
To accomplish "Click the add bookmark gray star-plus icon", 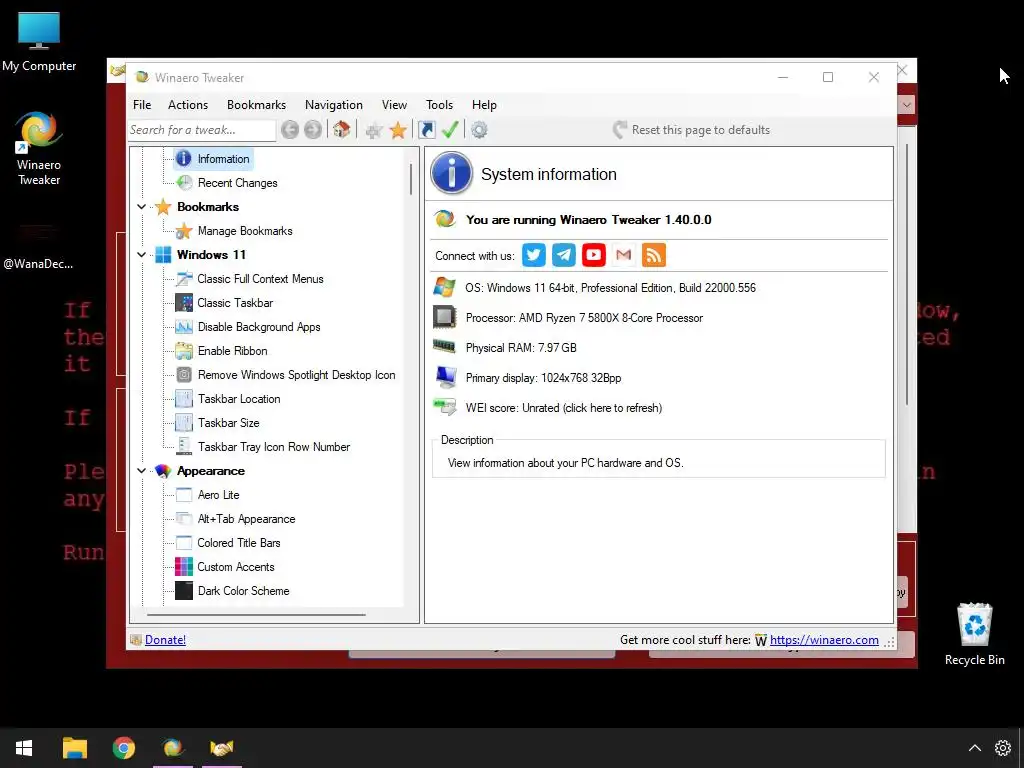I will point(374,131).
